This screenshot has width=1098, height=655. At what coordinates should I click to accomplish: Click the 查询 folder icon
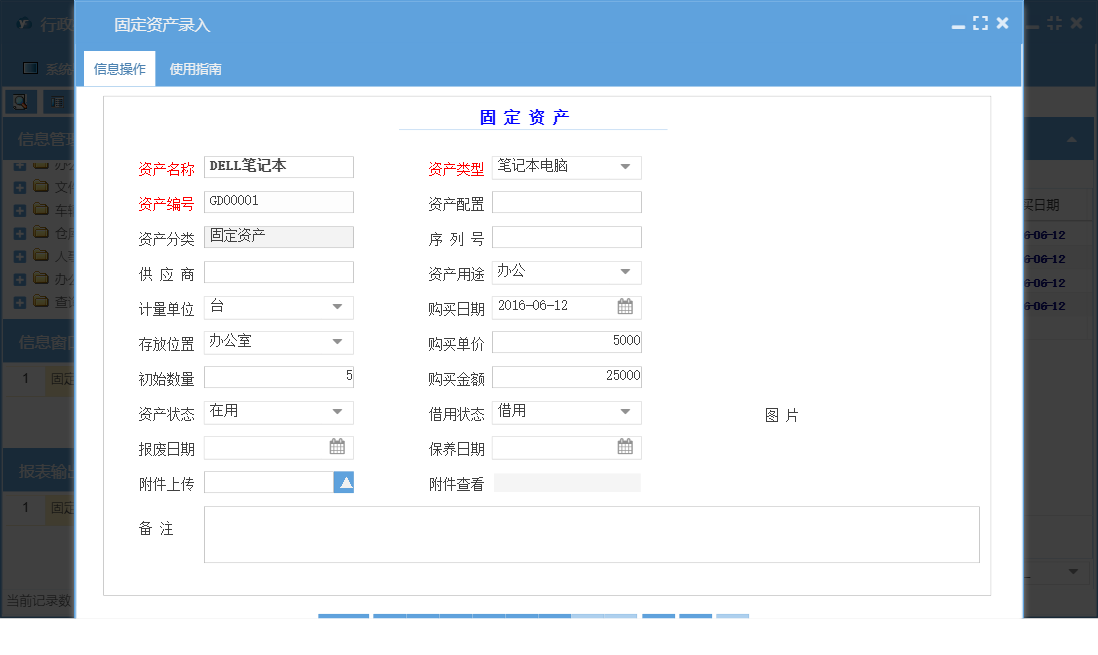(x=42, y=302)
